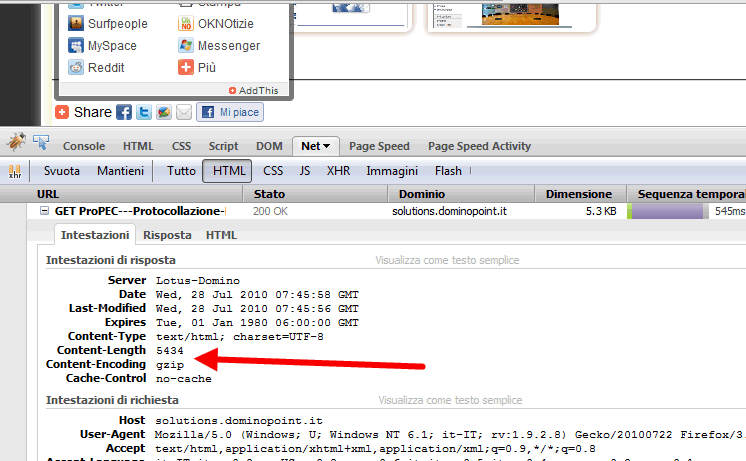Click the red plus Più icon
The width and height of the screenshot is (746, 461).
tap(186, 67)
